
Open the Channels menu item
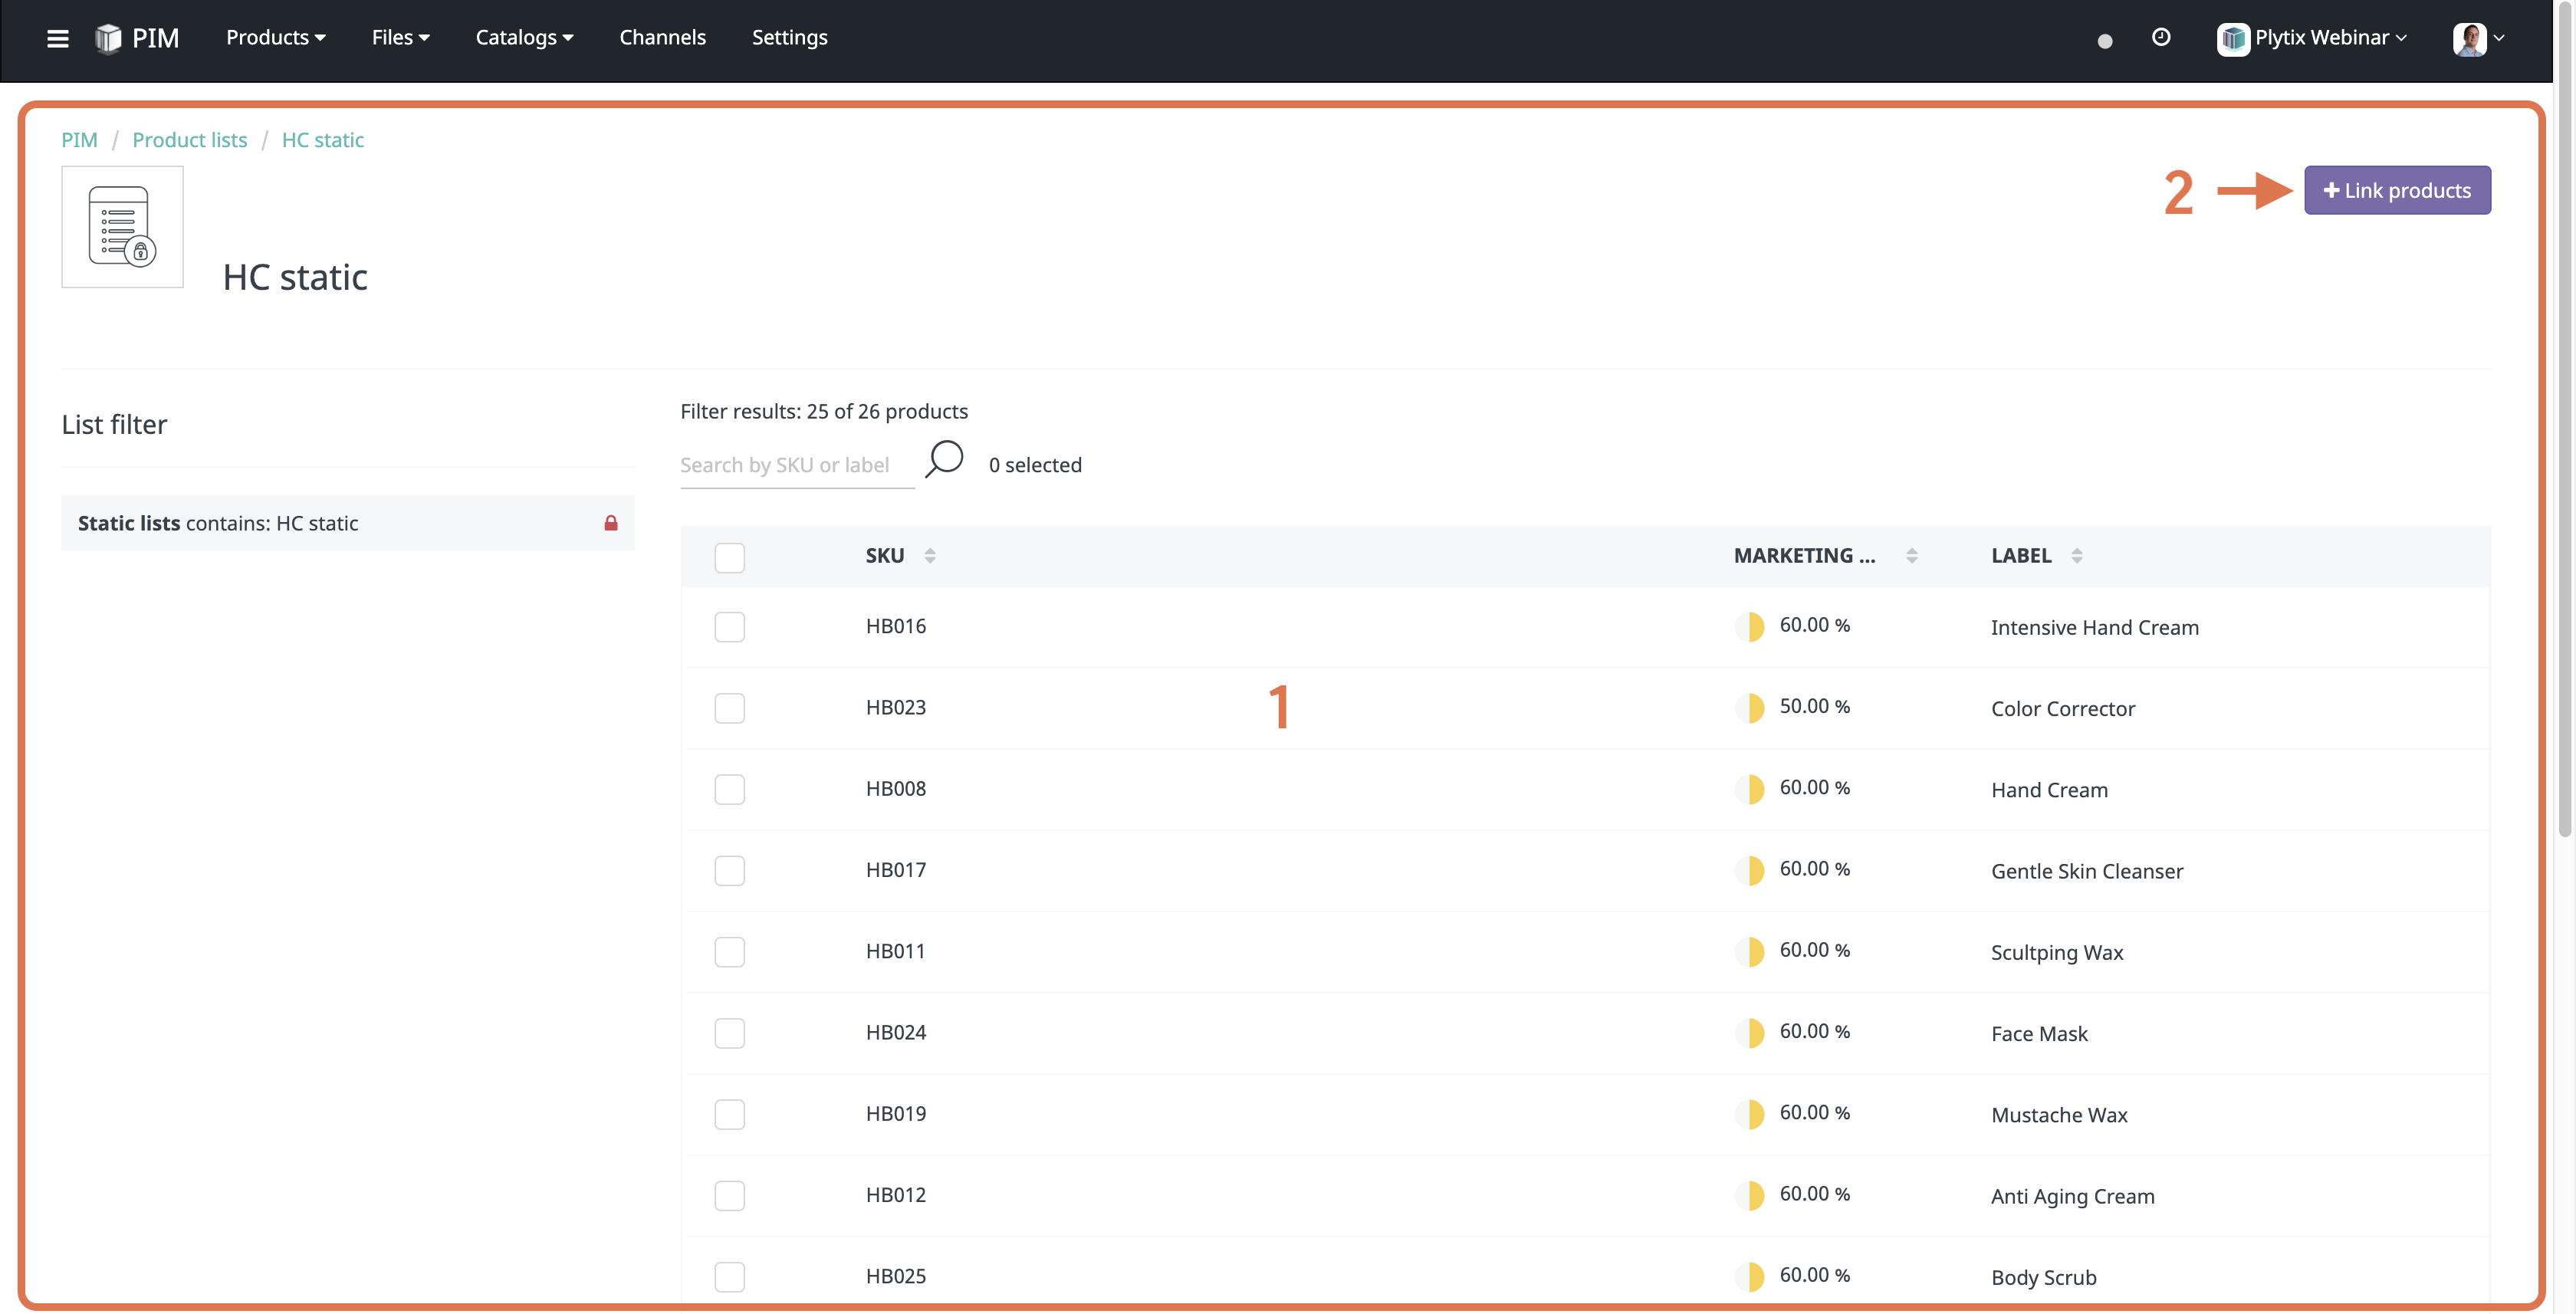(662, 37)
